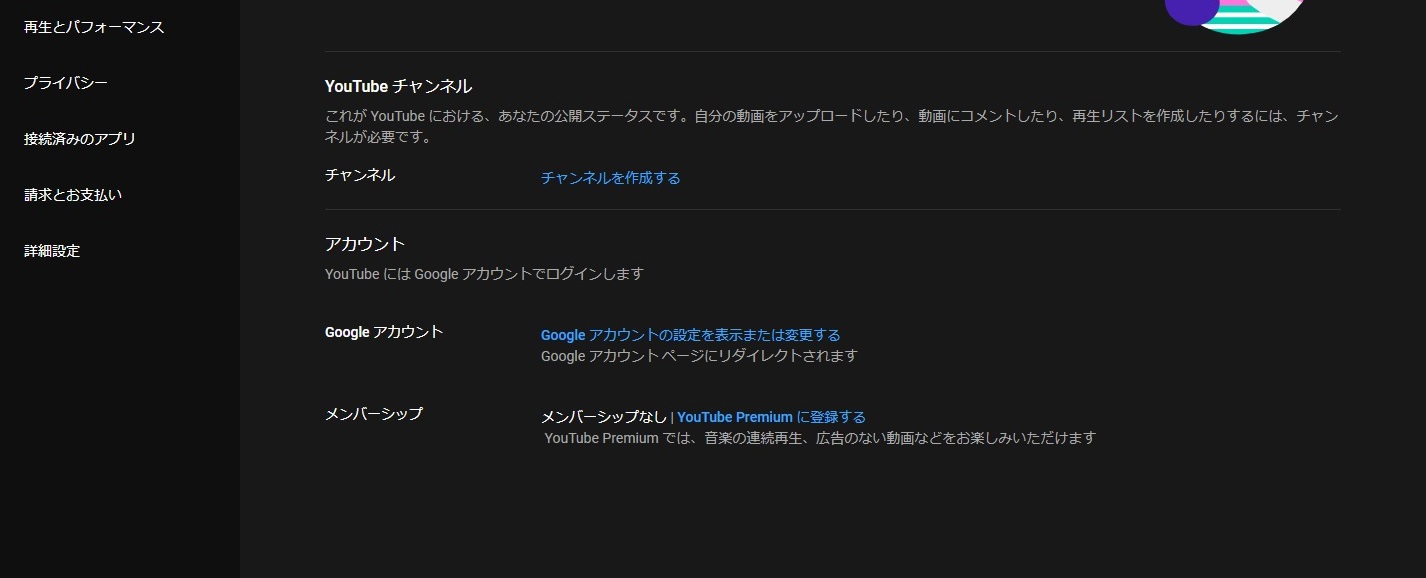Select 接続済みのアプリ in sidebar

(80, 139)
